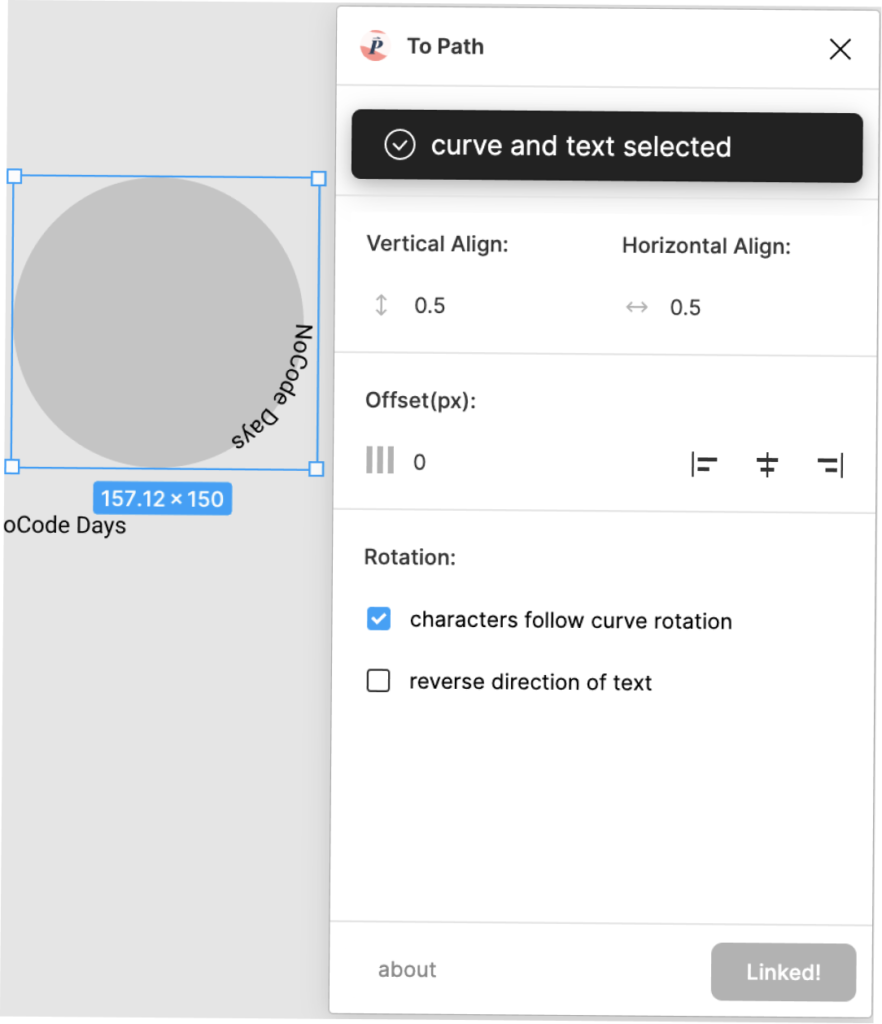The image size is (882, 1024).
Task: Click the Linked! button
Action: [783, 972]
